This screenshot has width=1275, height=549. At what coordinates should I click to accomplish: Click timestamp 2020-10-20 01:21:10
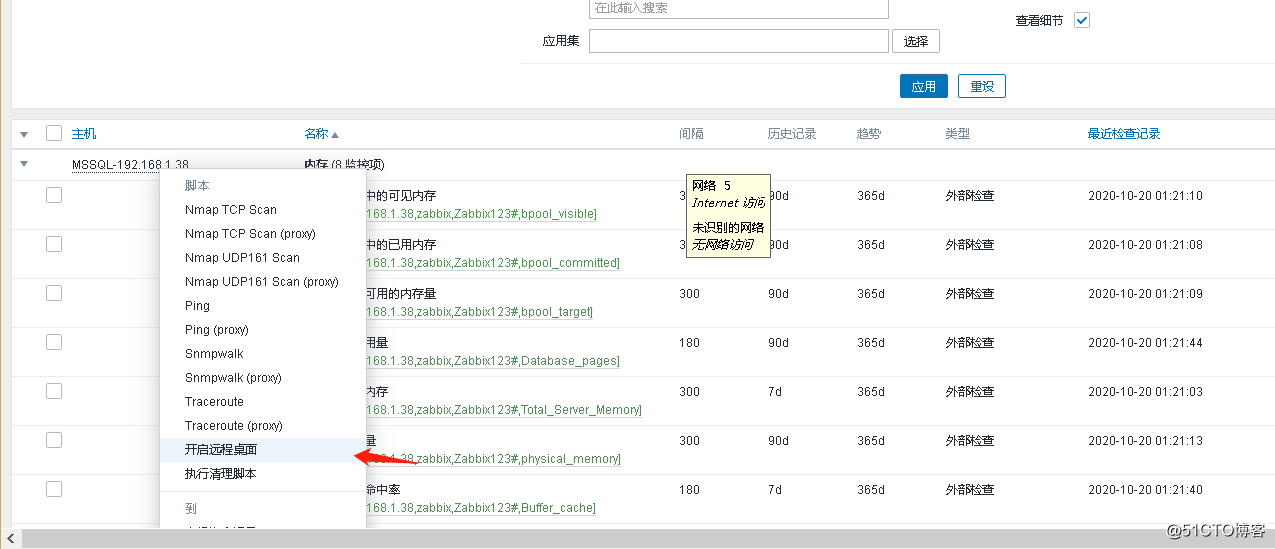(x=1145, y=196)
